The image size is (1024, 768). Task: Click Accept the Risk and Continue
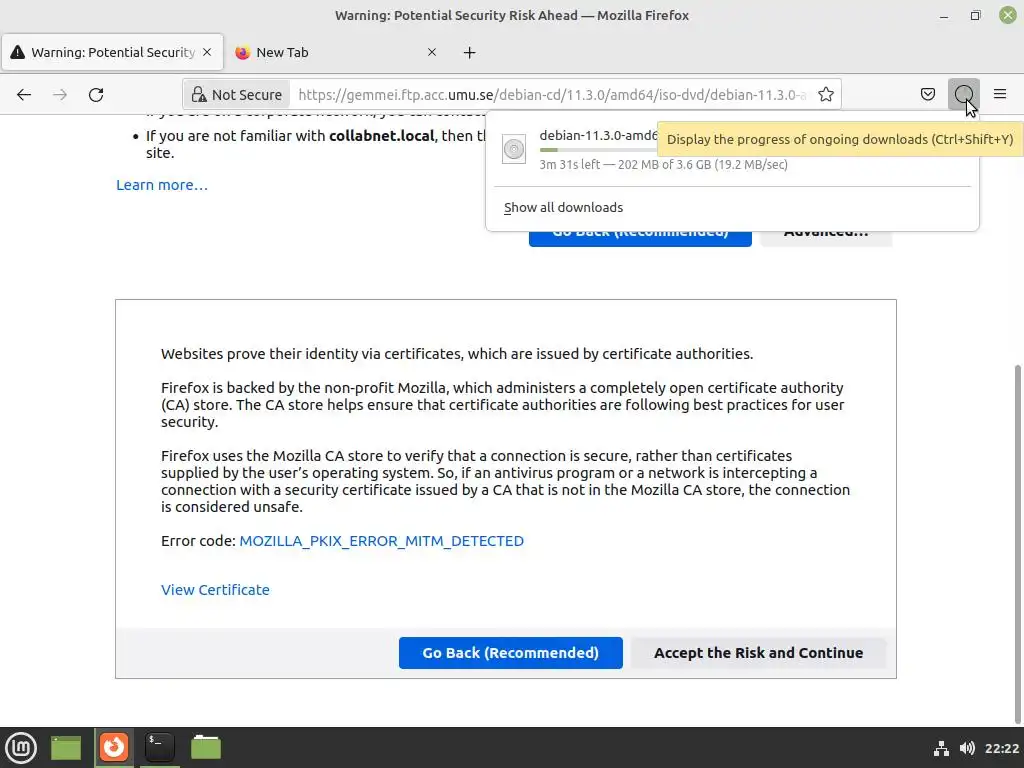pos(758,653)
